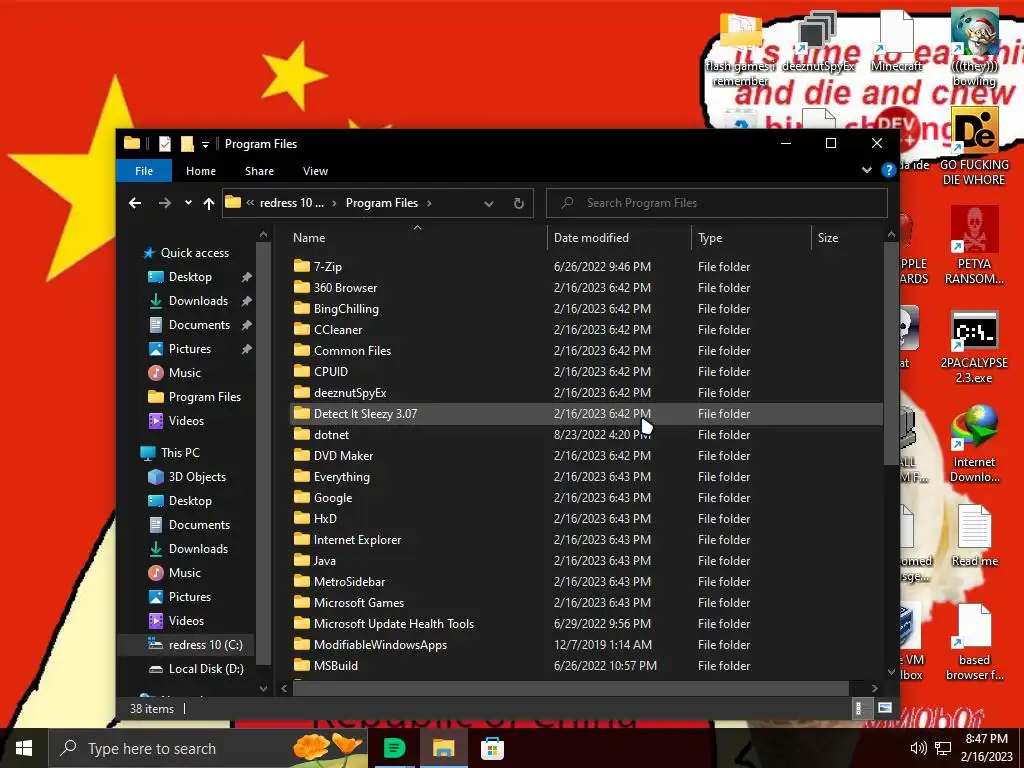Viewport: 1024px width, 768px height.
Task: Open Minecraft desktop shortcut
Action: (896, 39)
